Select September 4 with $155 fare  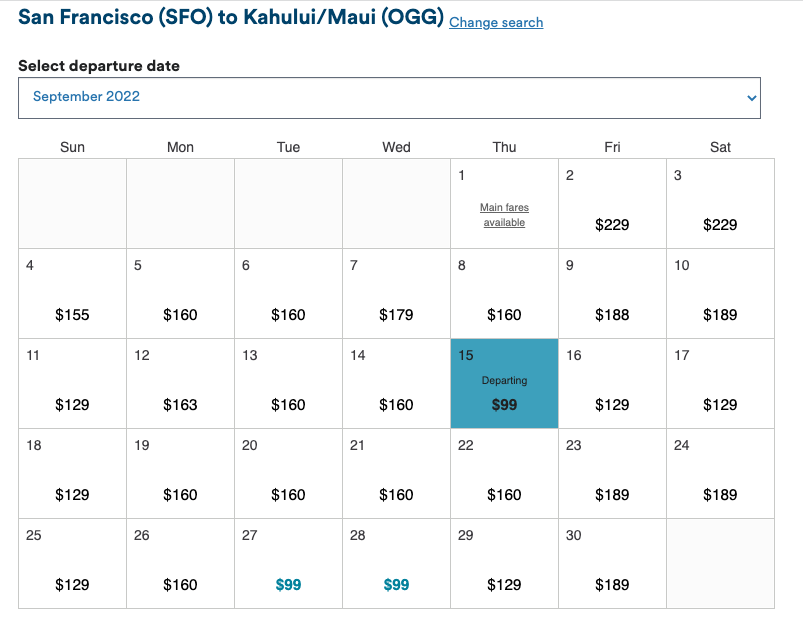click(72, 294)
